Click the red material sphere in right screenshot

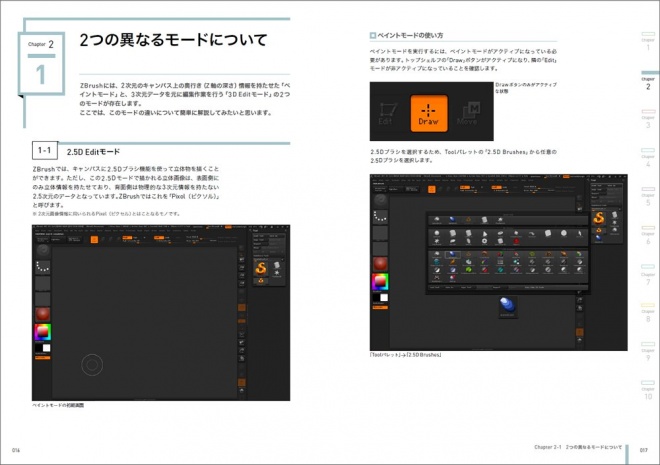click(381, 264)
